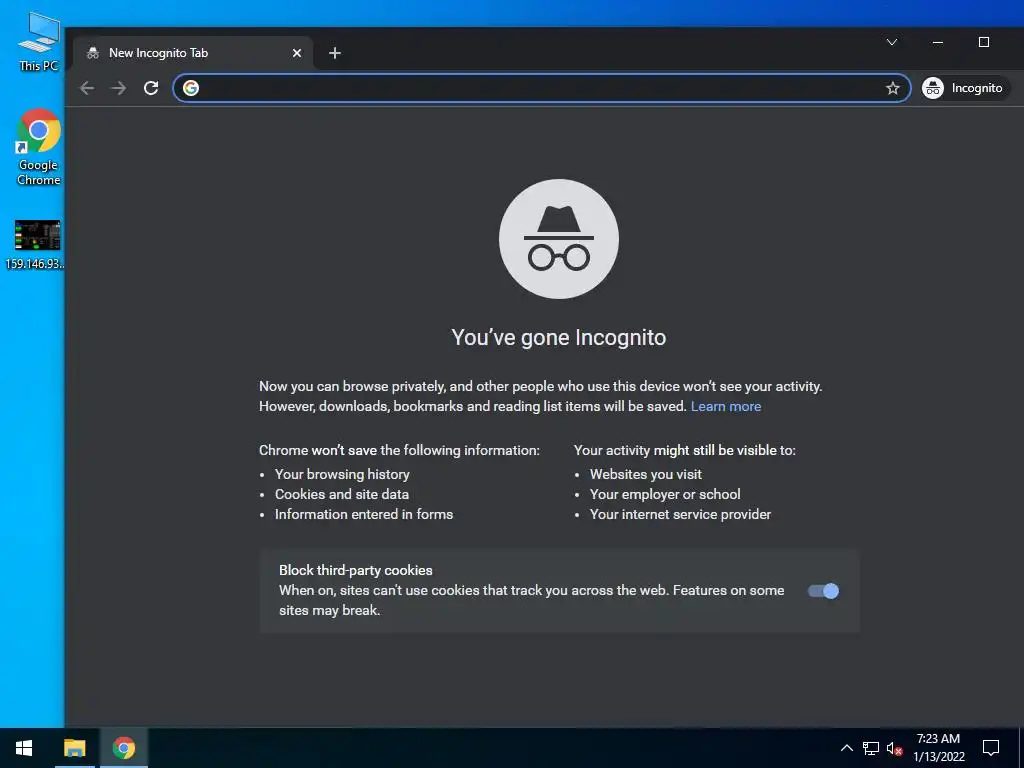The width and height of the screenshot is (1024, 768).
Task: Open a new tab with the plus button
Action: (x=335, y=53)
